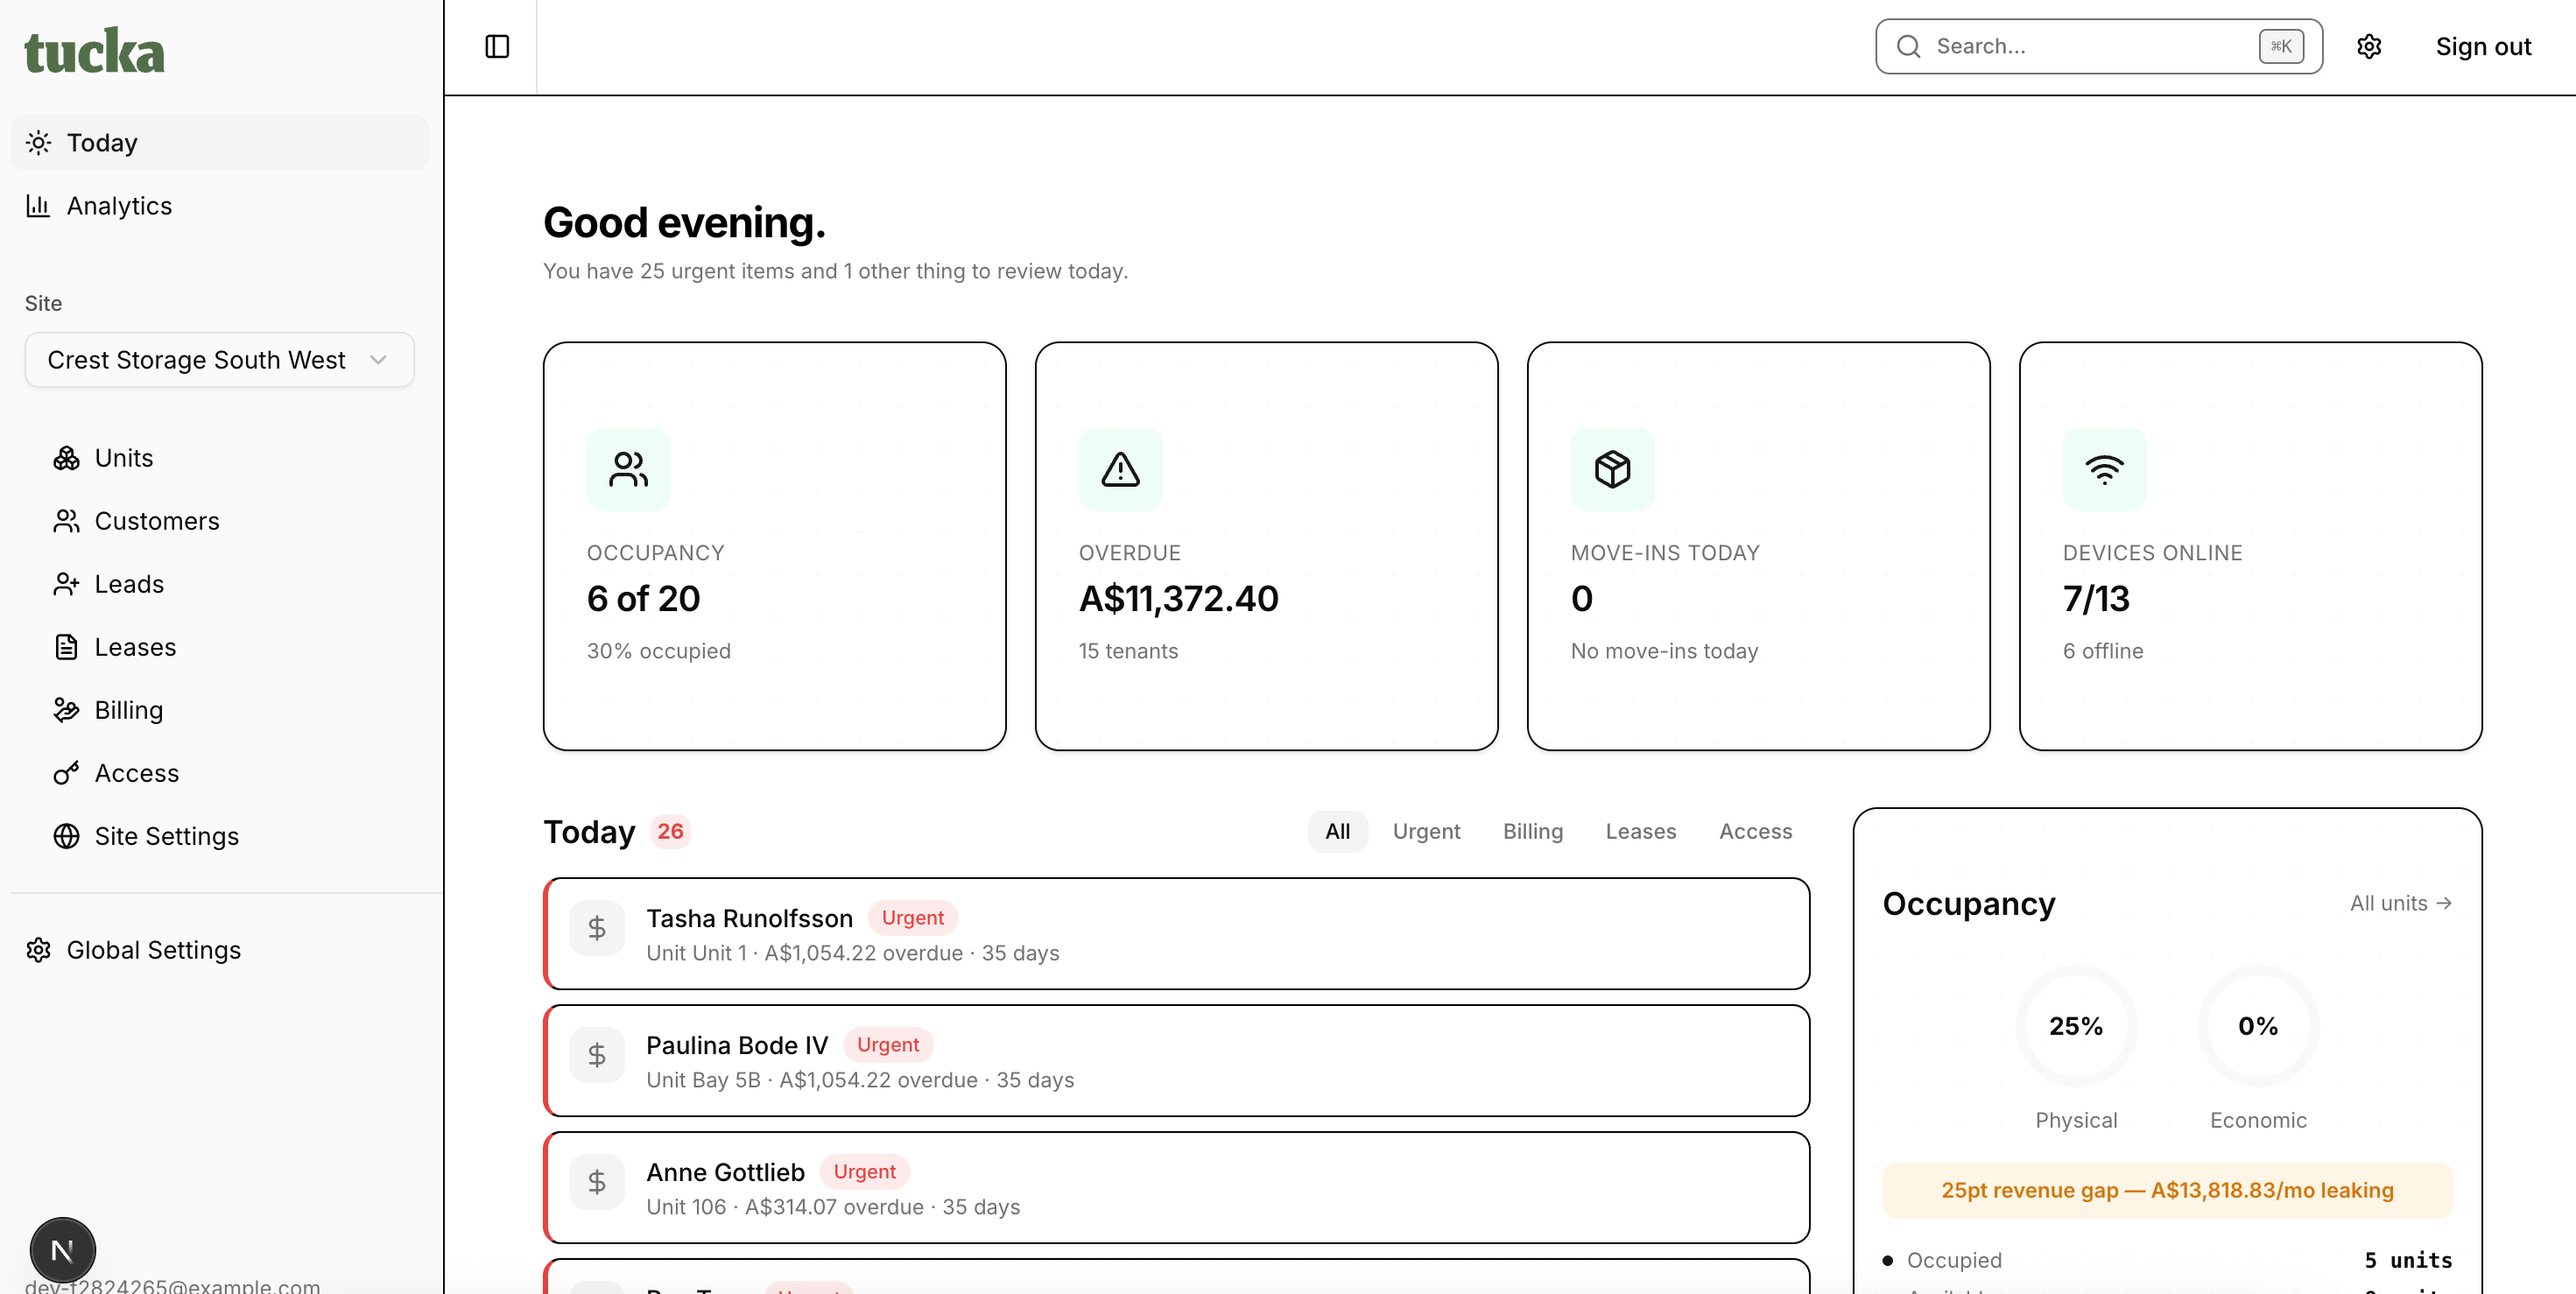Switch to the Urgent filter tab
Viewport: 2576px width, 1294px height.
point(1426,831)
